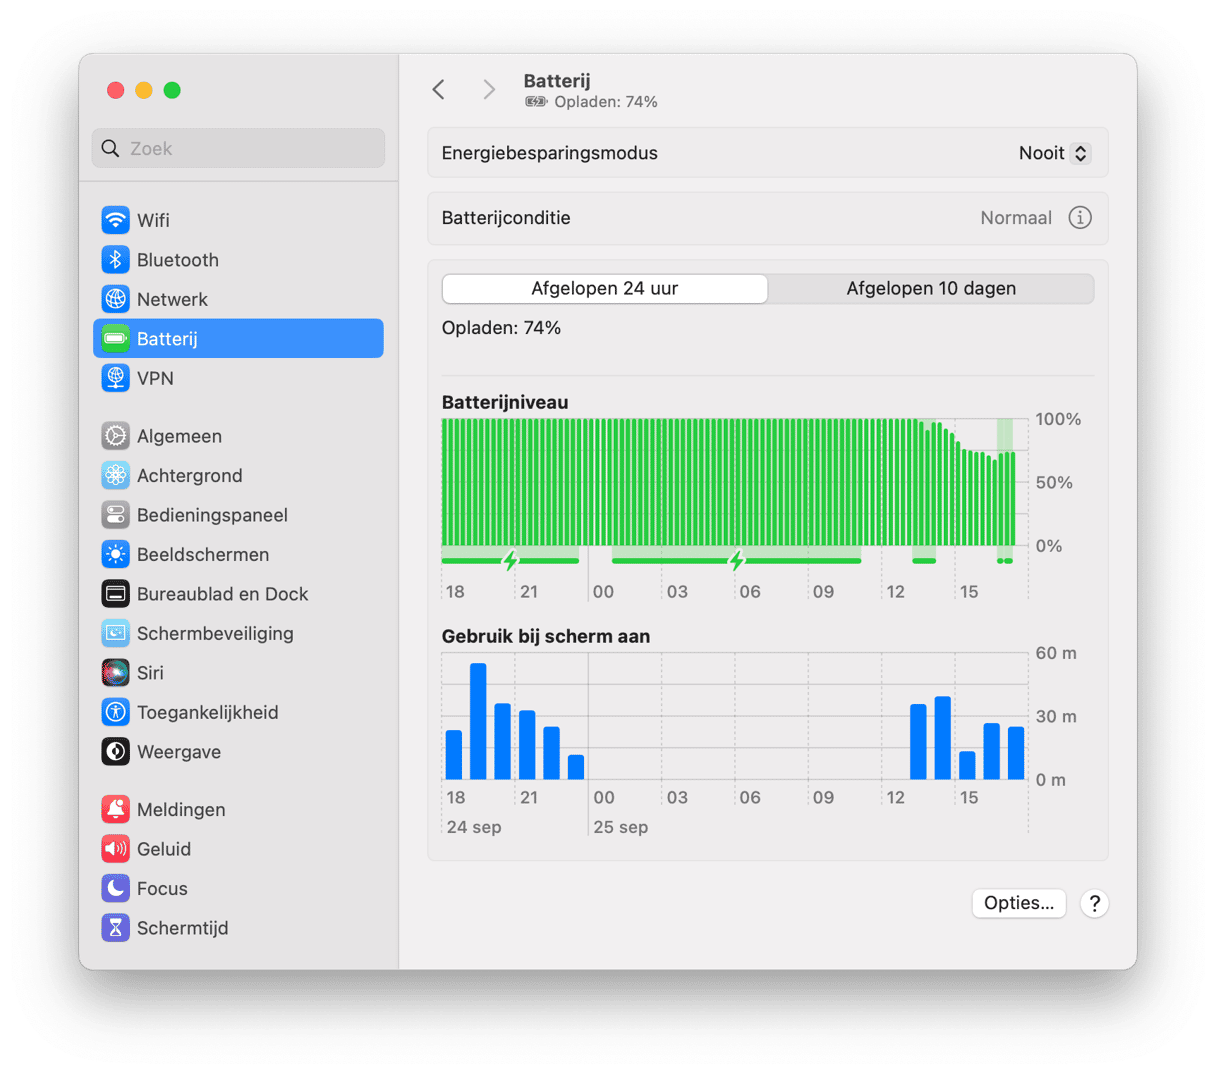
Task: Click the Opladen: 74% text below tabs
Action: pos(501,328)
